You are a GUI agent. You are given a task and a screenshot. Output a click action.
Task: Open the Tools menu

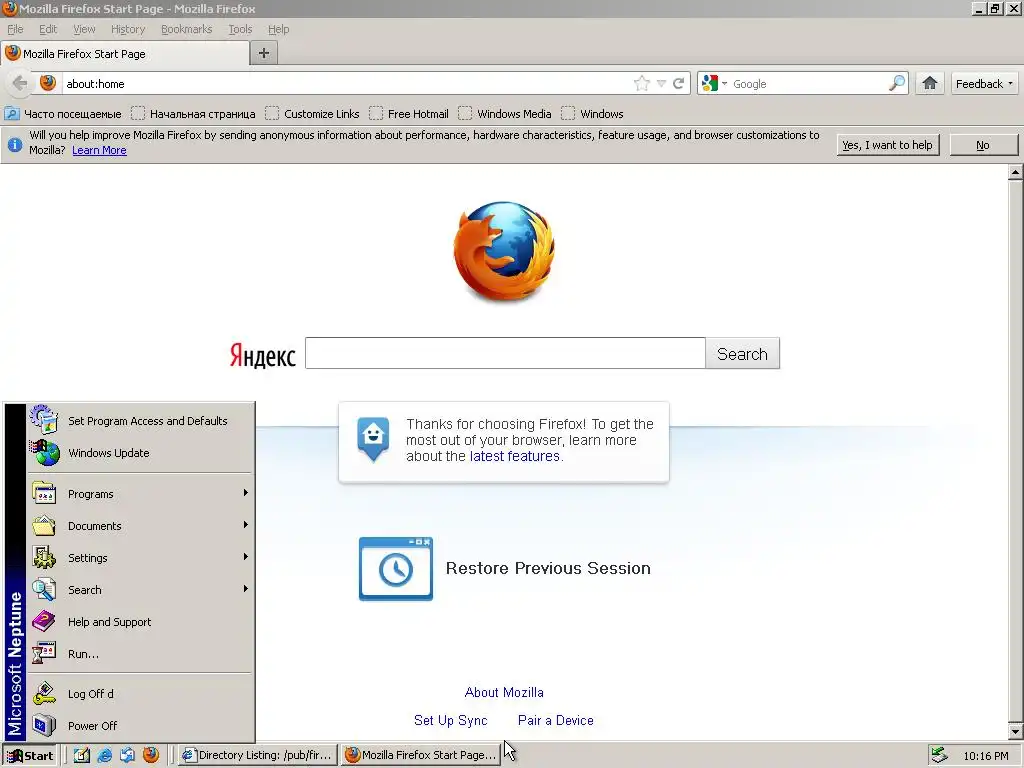(x=240, y=29)
